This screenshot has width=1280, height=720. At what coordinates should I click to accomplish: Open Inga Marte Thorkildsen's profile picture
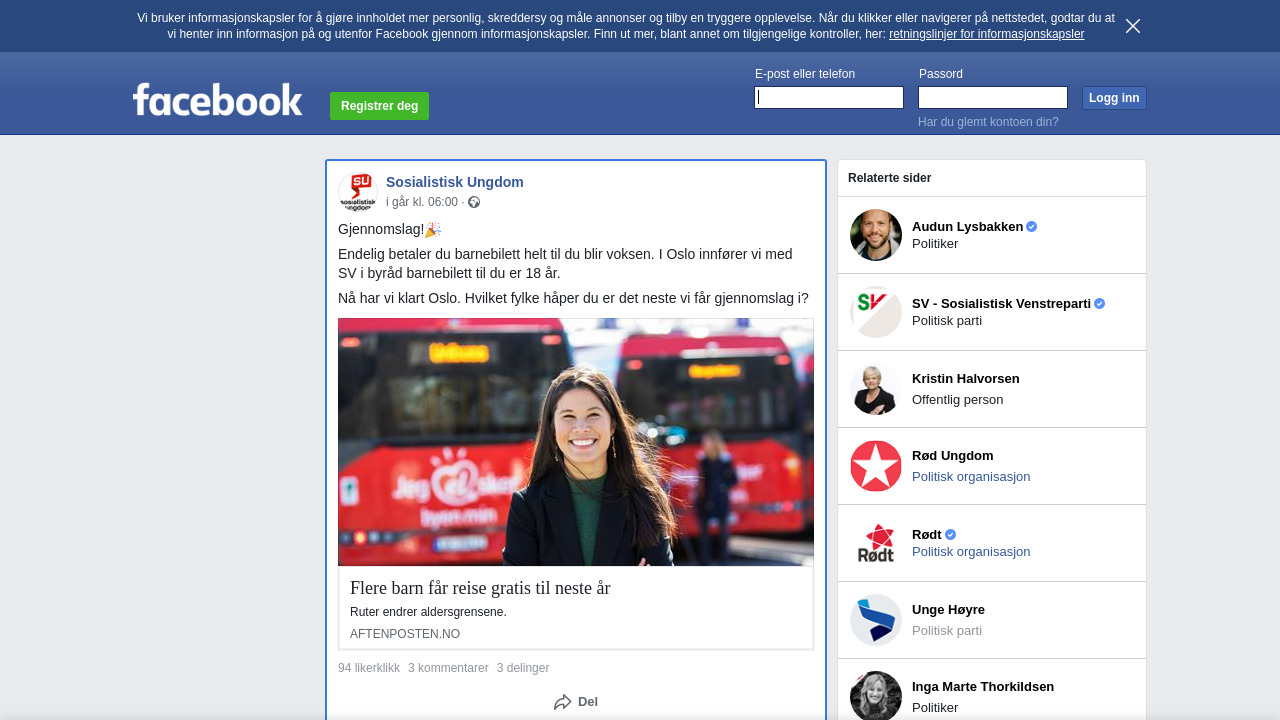click(x=876, y=696)
